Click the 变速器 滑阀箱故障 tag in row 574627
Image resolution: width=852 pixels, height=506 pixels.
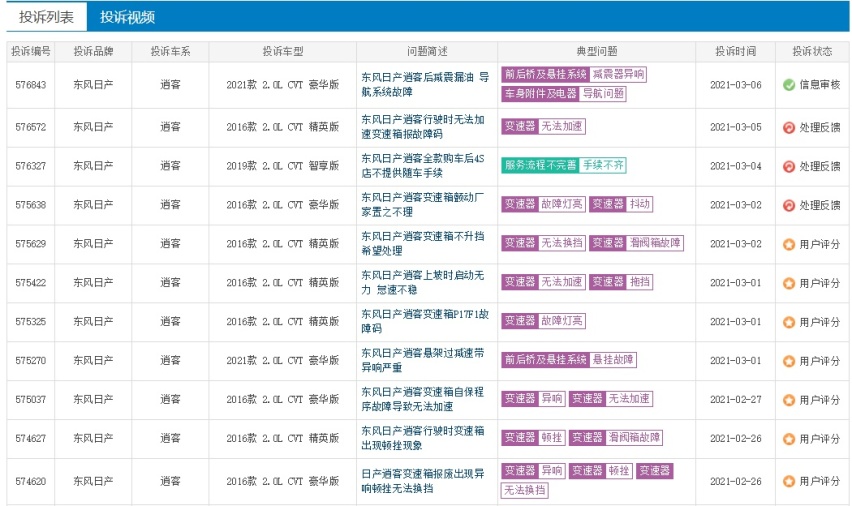pyautogui.click(x=616, y=438)
